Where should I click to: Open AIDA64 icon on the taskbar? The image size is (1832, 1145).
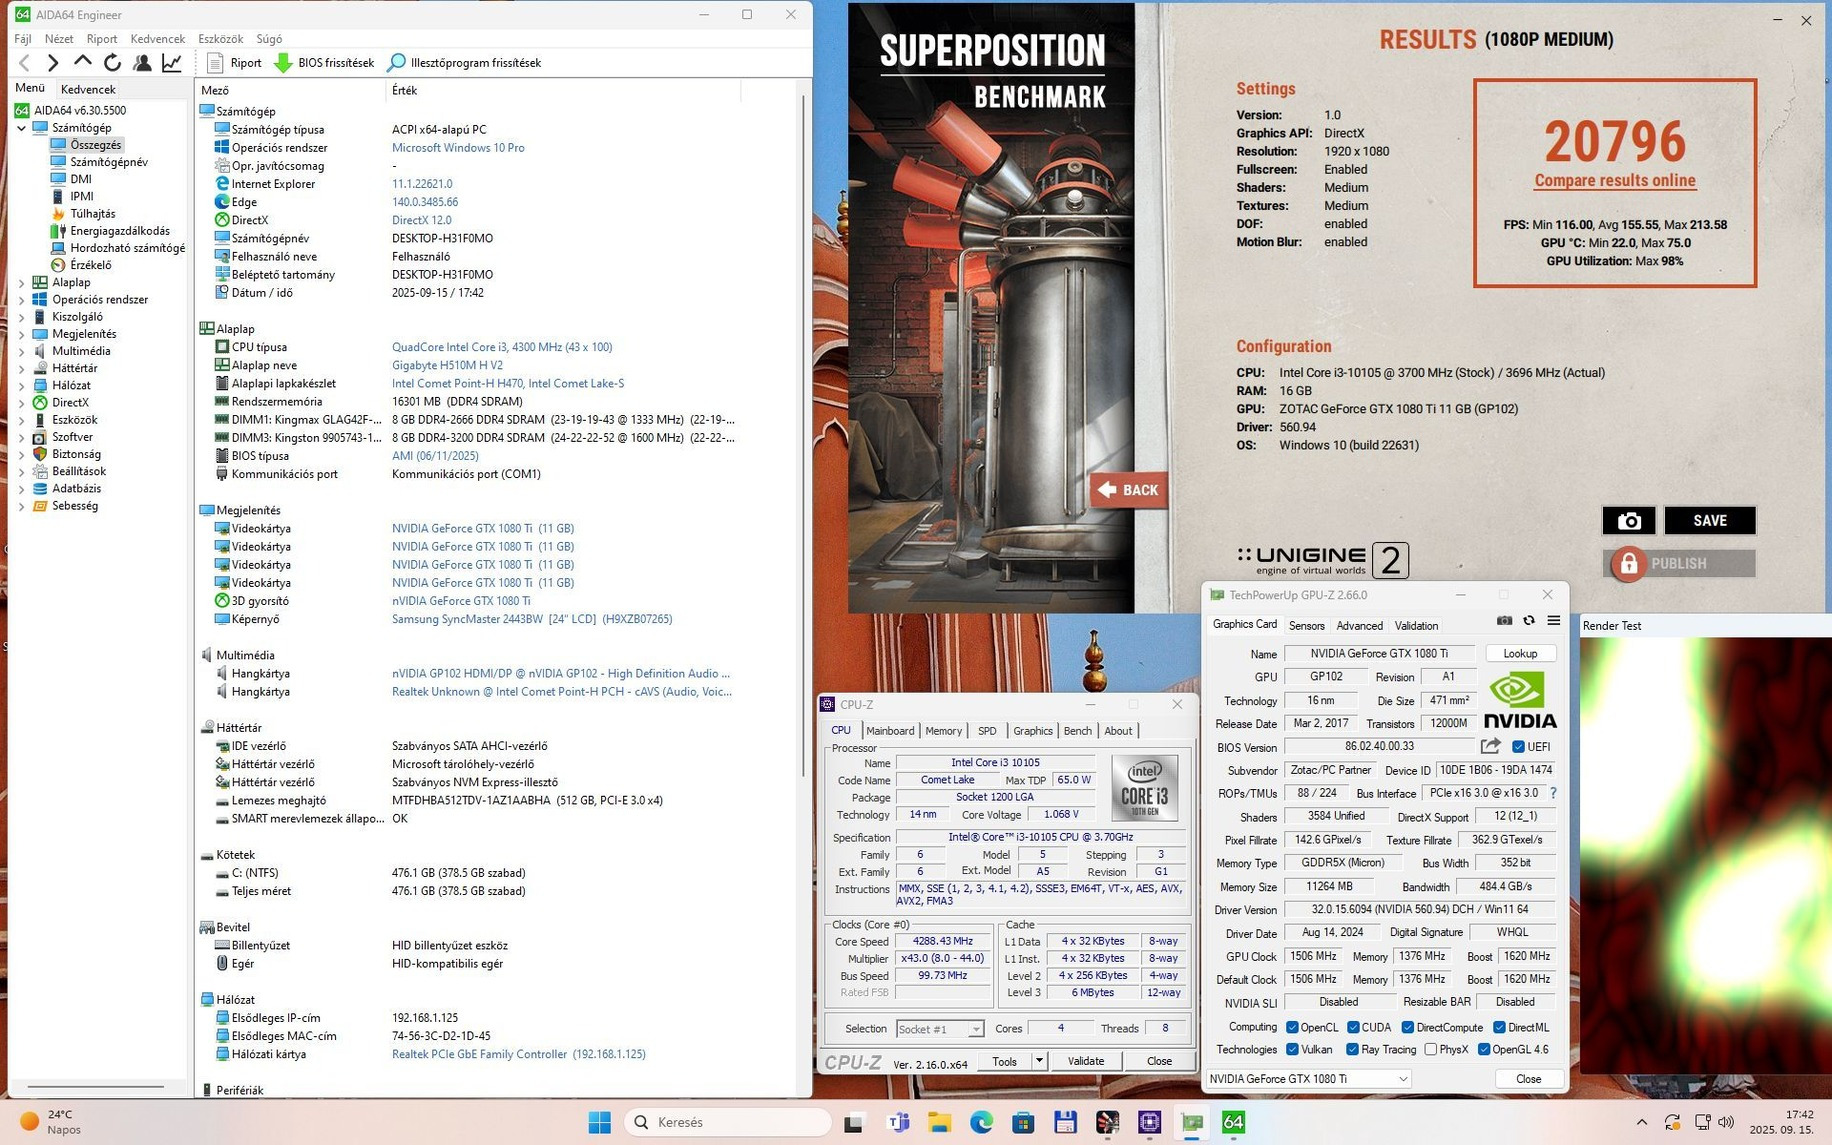point(1233,1122)
